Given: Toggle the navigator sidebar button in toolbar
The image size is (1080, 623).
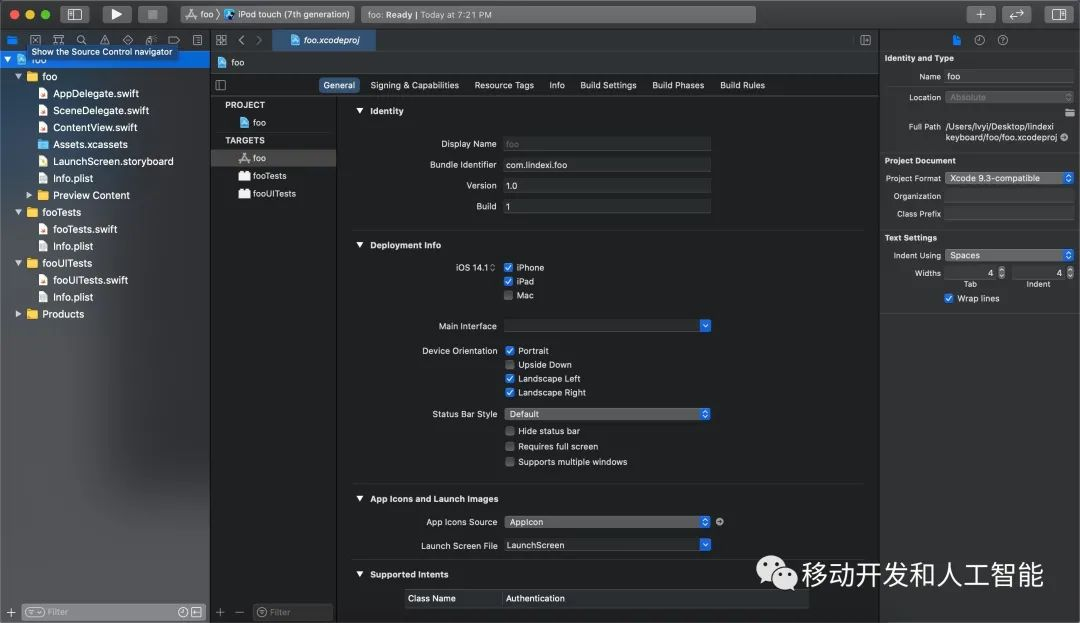Looking at the screenshot, I should [74, 14].
